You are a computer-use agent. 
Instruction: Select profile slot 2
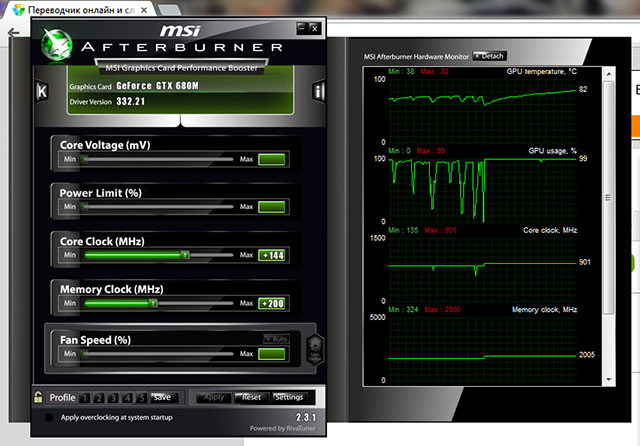pyautogui.click(x=99, y=397)
